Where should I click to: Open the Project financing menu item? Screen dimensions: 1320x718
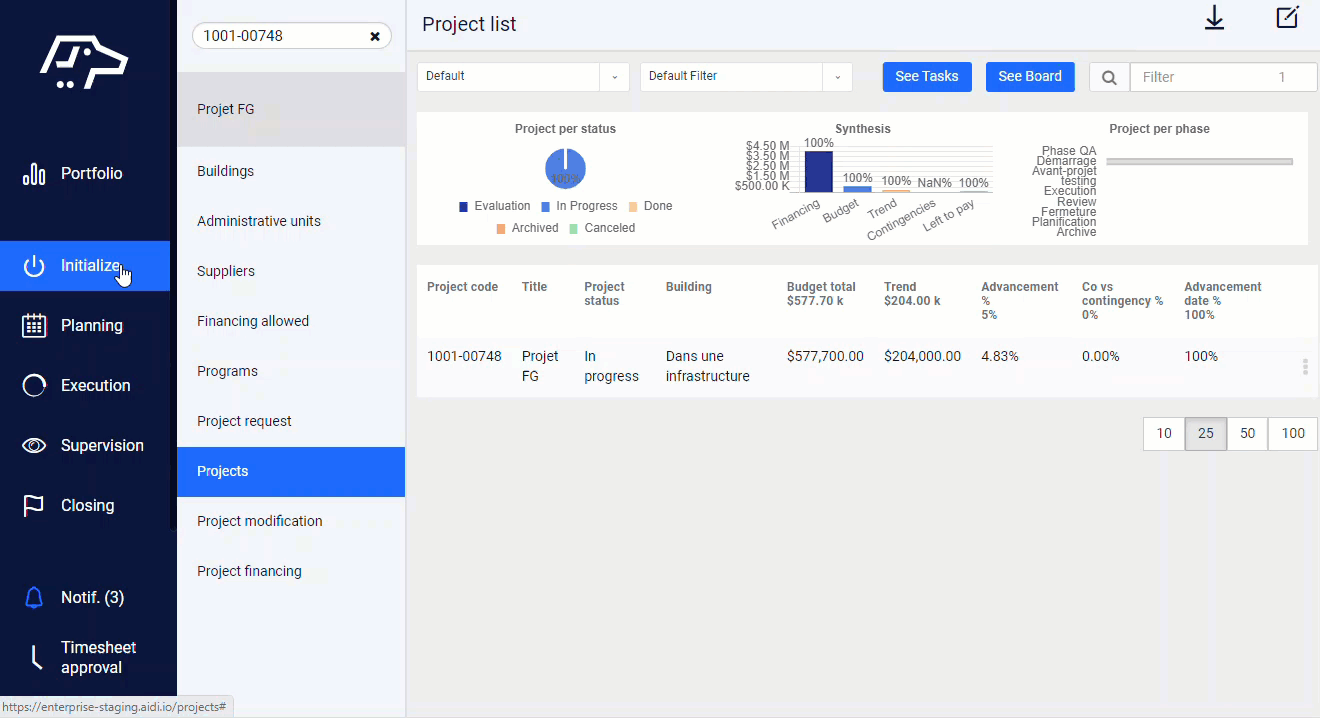pyautogui.click(x=249, y=571)
